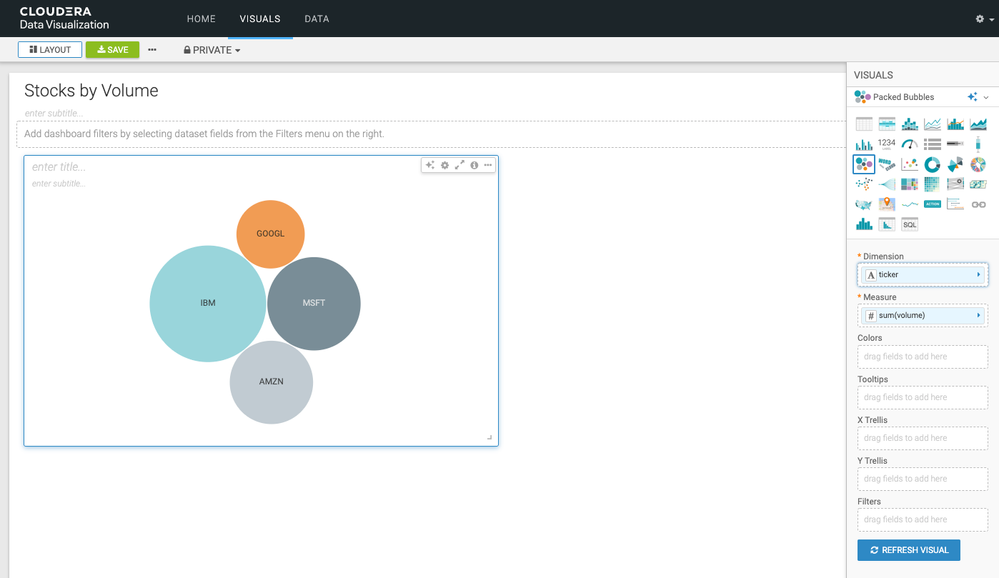
Task: Choose the list-lines visual type icon
Action: click(x=933, y=145)
